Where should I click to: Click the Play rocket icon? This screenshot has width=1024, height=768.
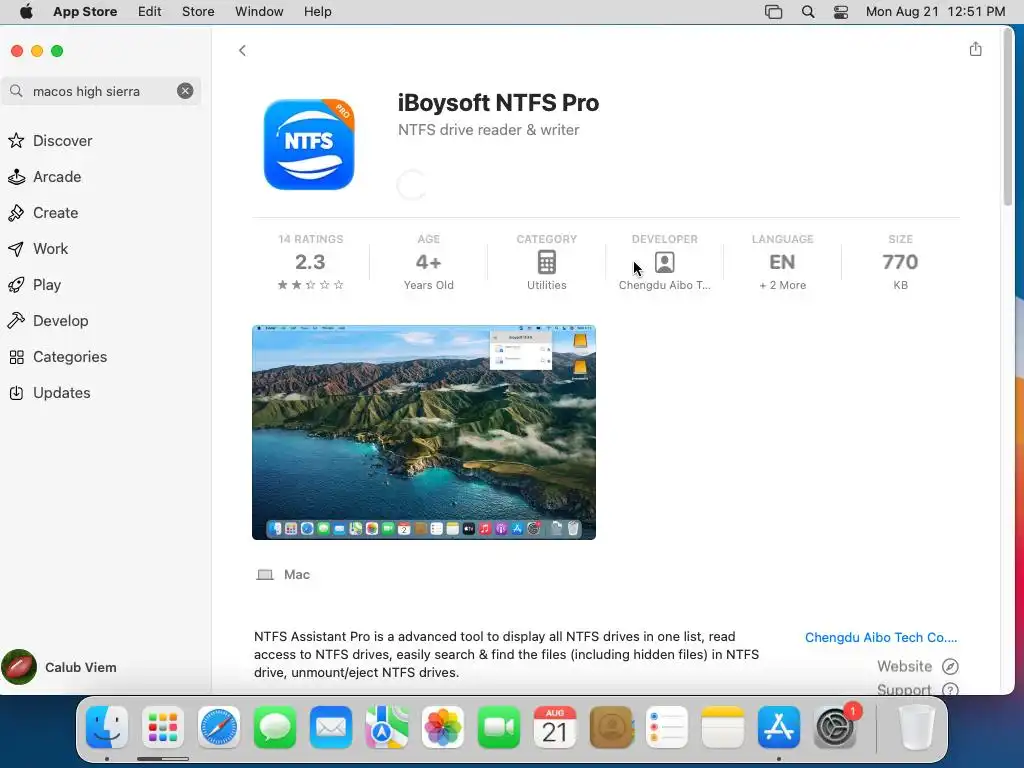[16, 285]
